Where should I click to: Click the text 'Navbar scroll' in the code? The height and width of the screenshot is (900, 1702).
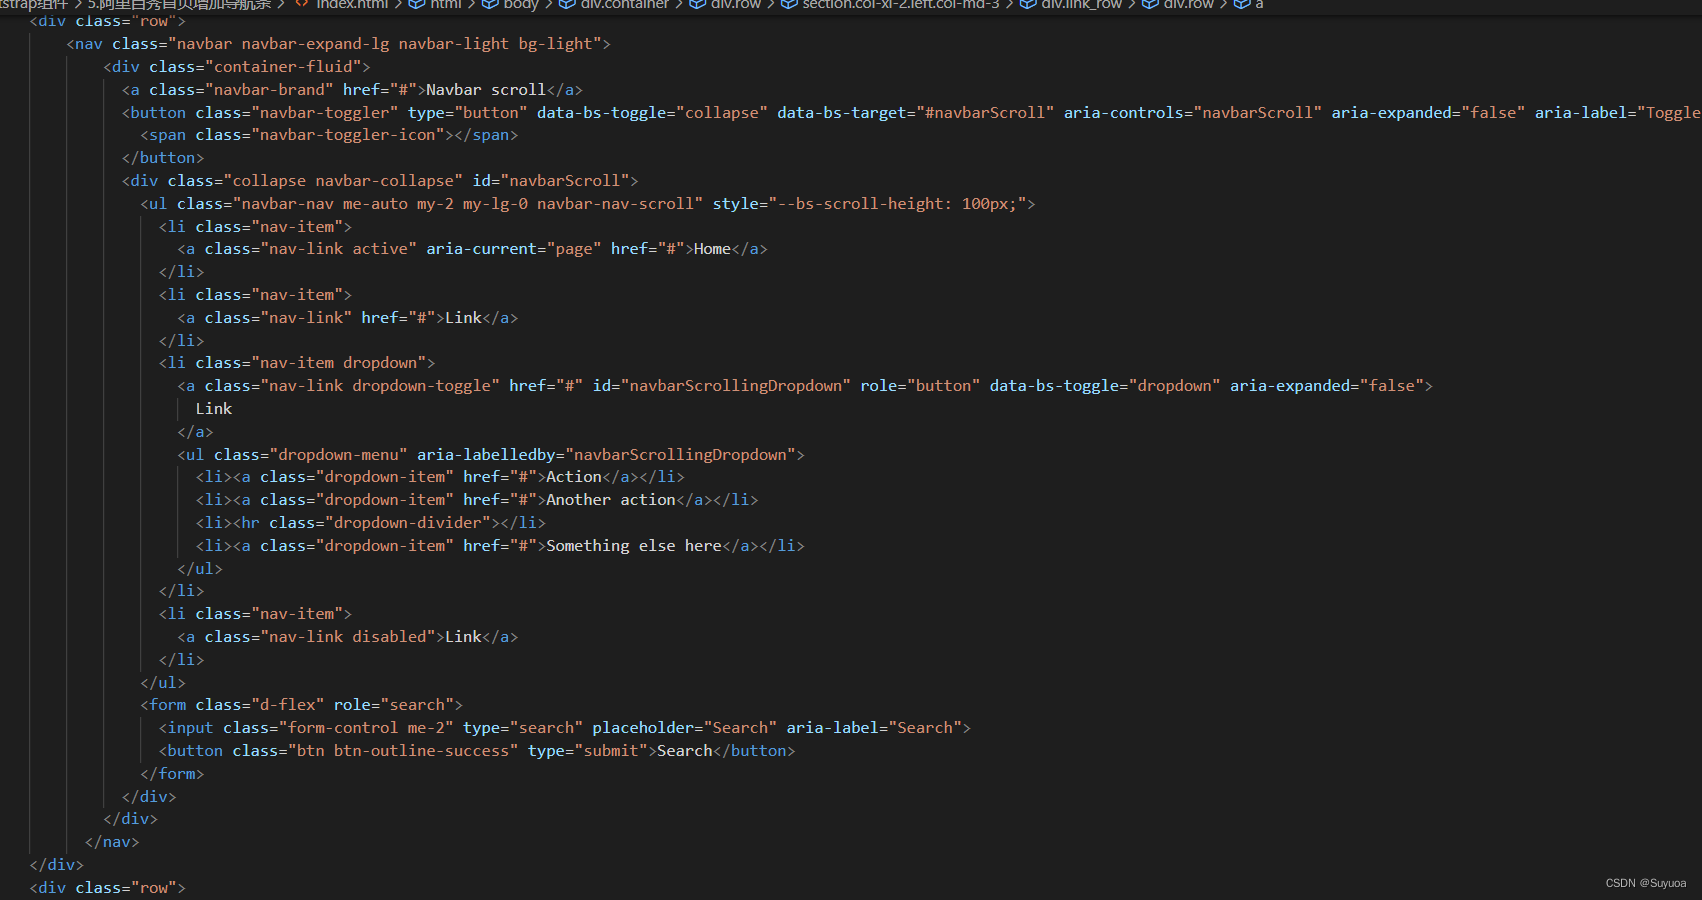485,89
